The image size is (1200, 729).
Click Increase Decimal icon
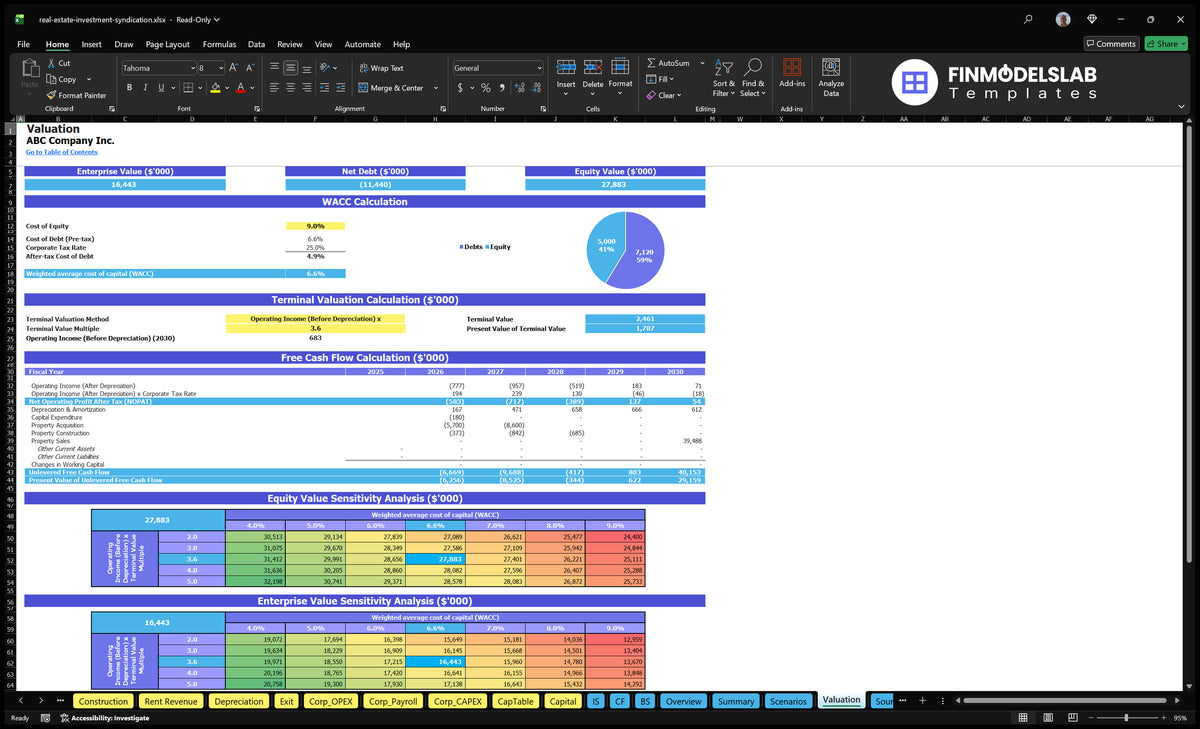(x=520, y=88)
